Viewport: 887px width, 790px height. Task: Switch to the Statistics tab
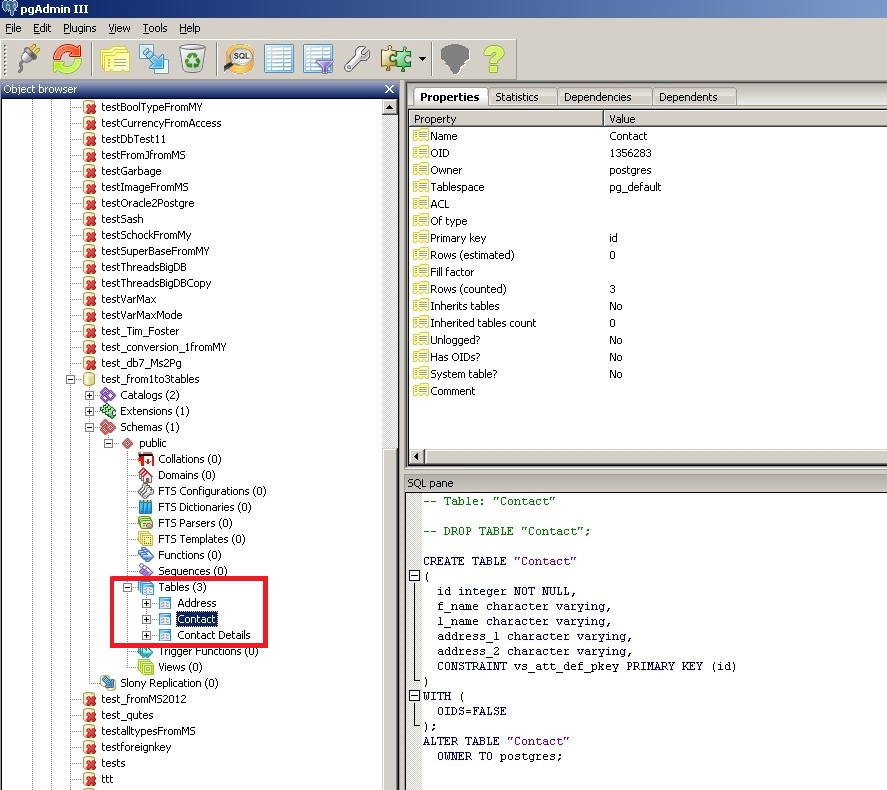(x=517, y=97)
